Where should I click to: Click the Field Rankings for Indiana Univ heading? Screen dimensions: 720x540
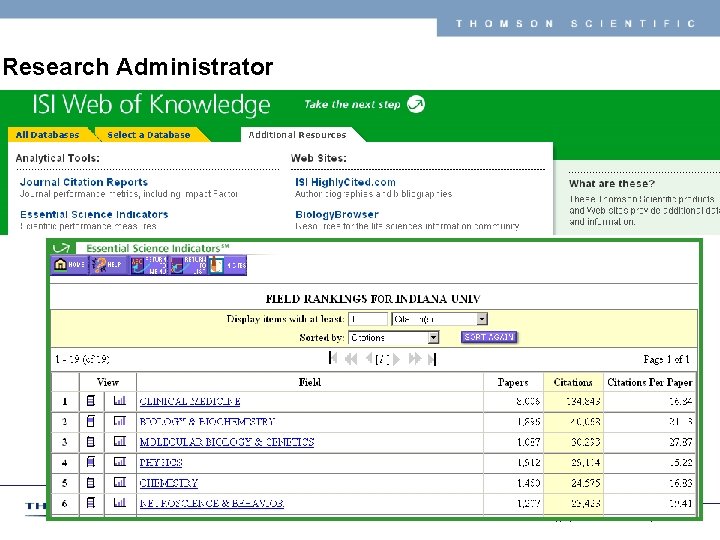point(373,299)
